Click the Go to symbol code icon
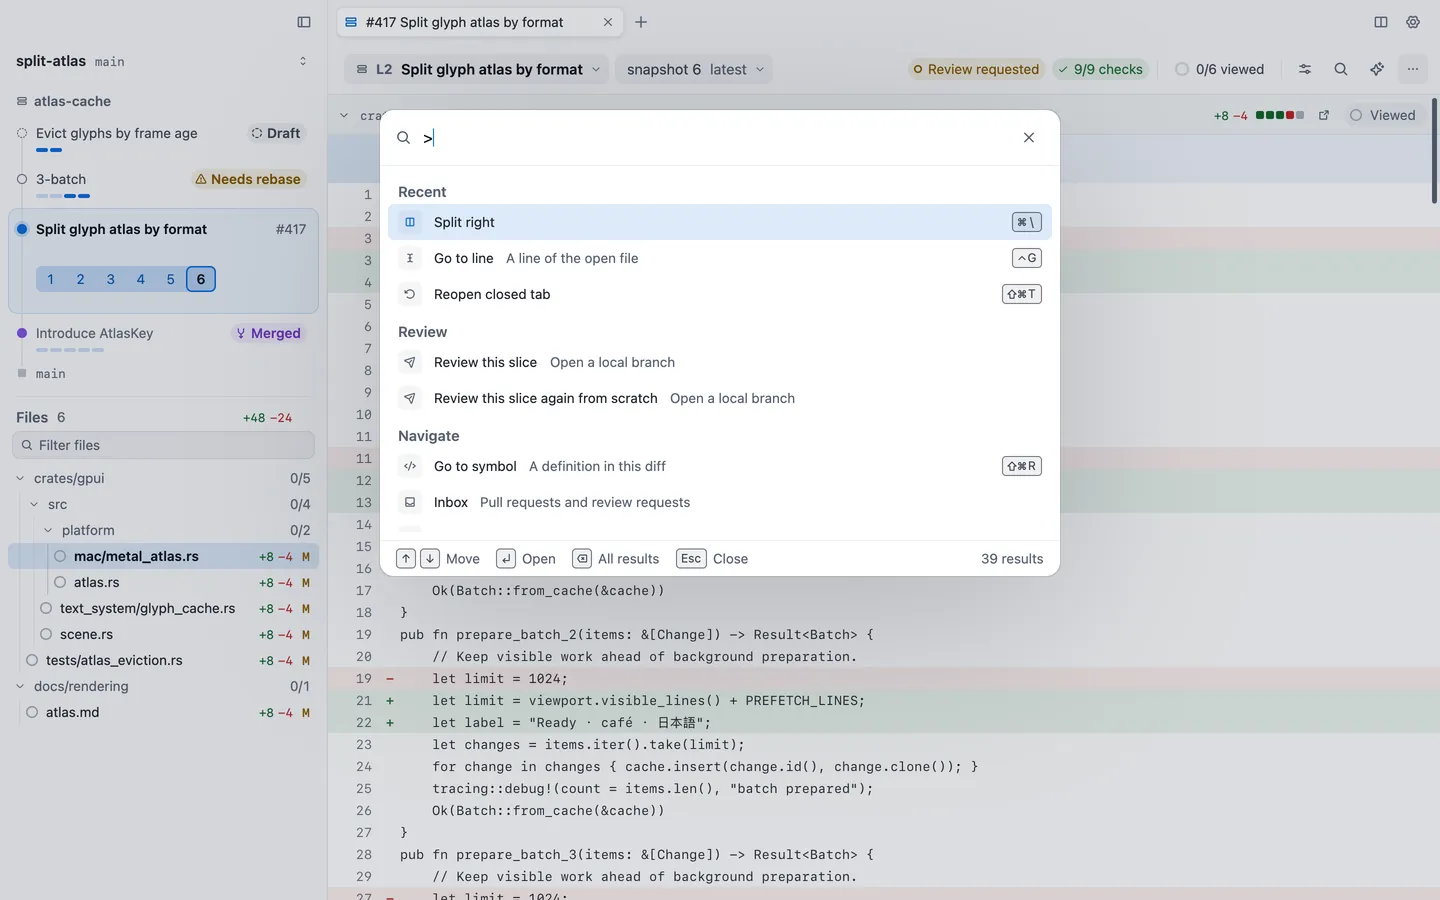The image size is (1440, 900). point(410,466)
